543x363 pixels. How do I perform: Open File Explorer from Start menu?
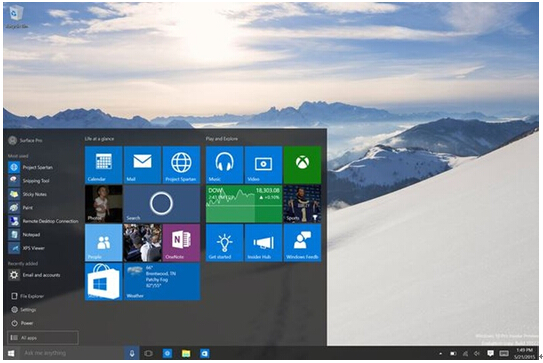28,296
